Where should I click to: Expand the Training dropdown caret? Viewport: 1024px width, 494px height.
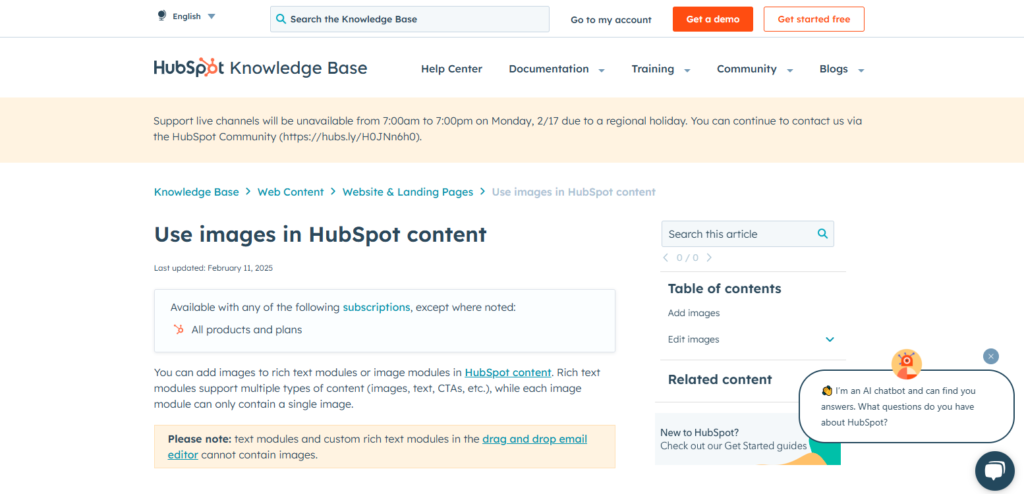click(687, 71)
